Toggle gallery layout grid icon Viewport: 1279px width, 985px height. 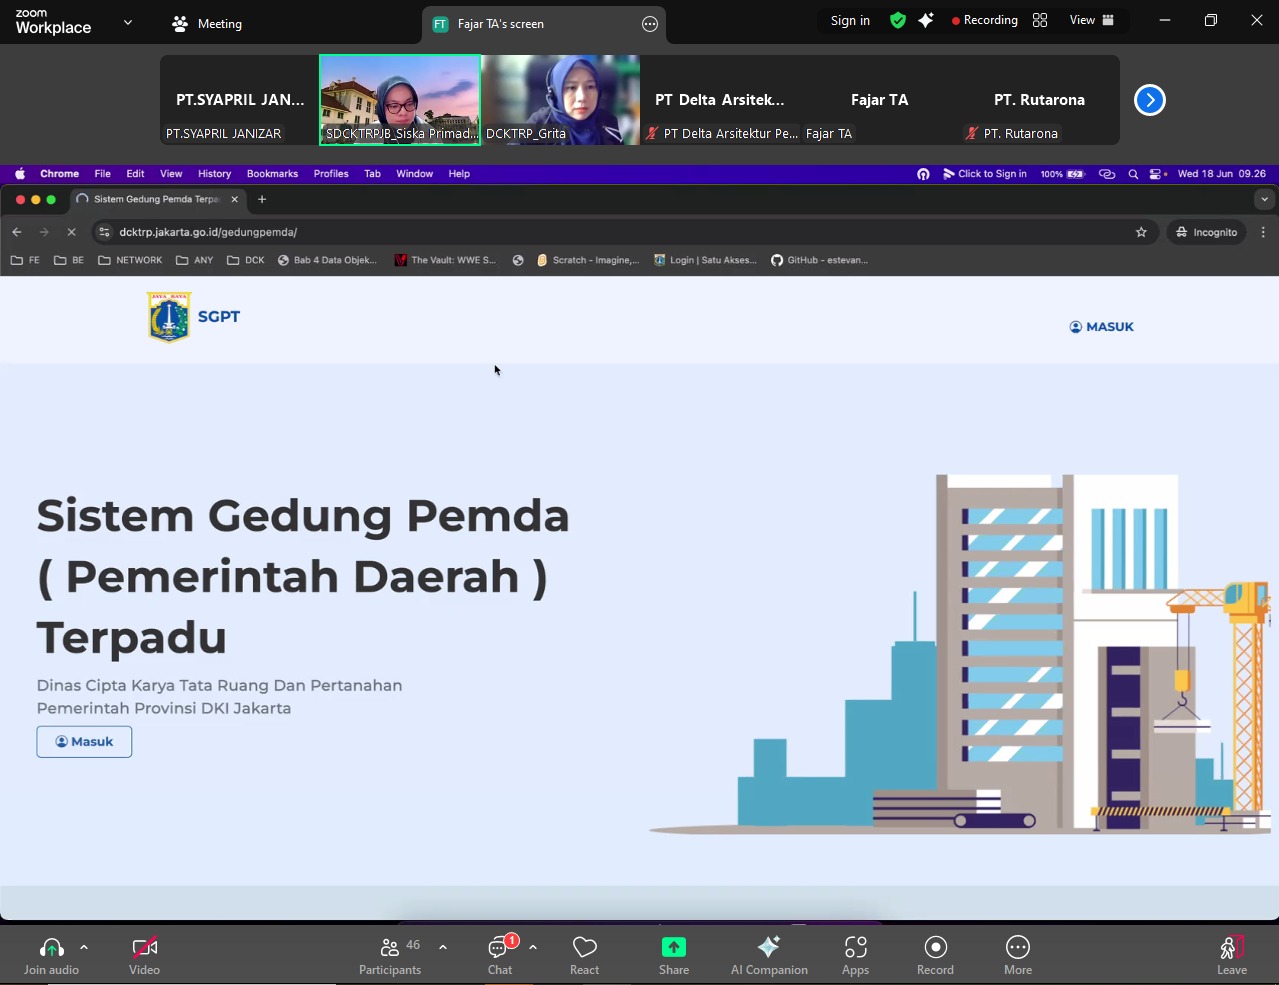click(1040, 20)
